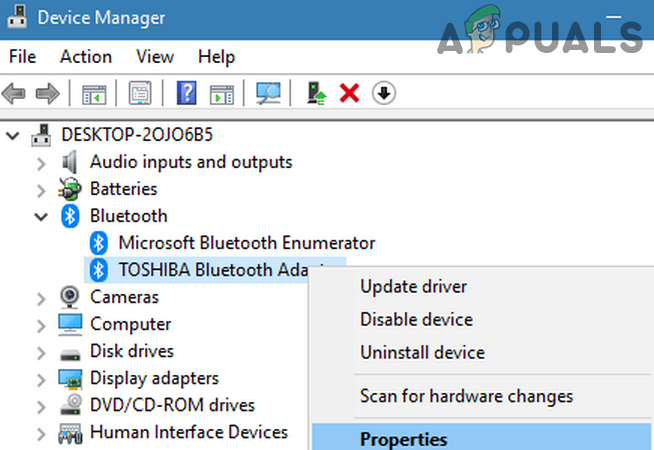The height and width of the screenshot is (450, 654).
Task: Click the DVD/CD-ROM drives icon
Action: [70, 405]
